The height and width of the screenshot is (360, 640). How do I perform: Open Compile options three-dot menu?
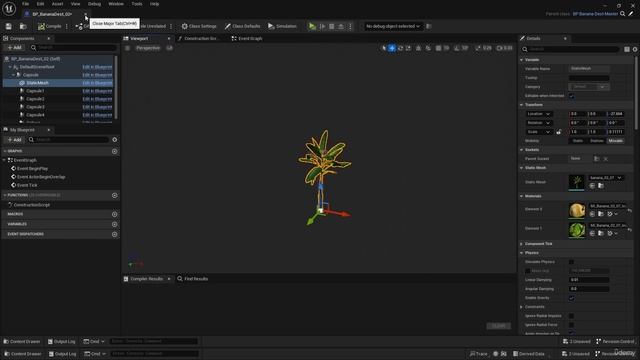[67, 26]
